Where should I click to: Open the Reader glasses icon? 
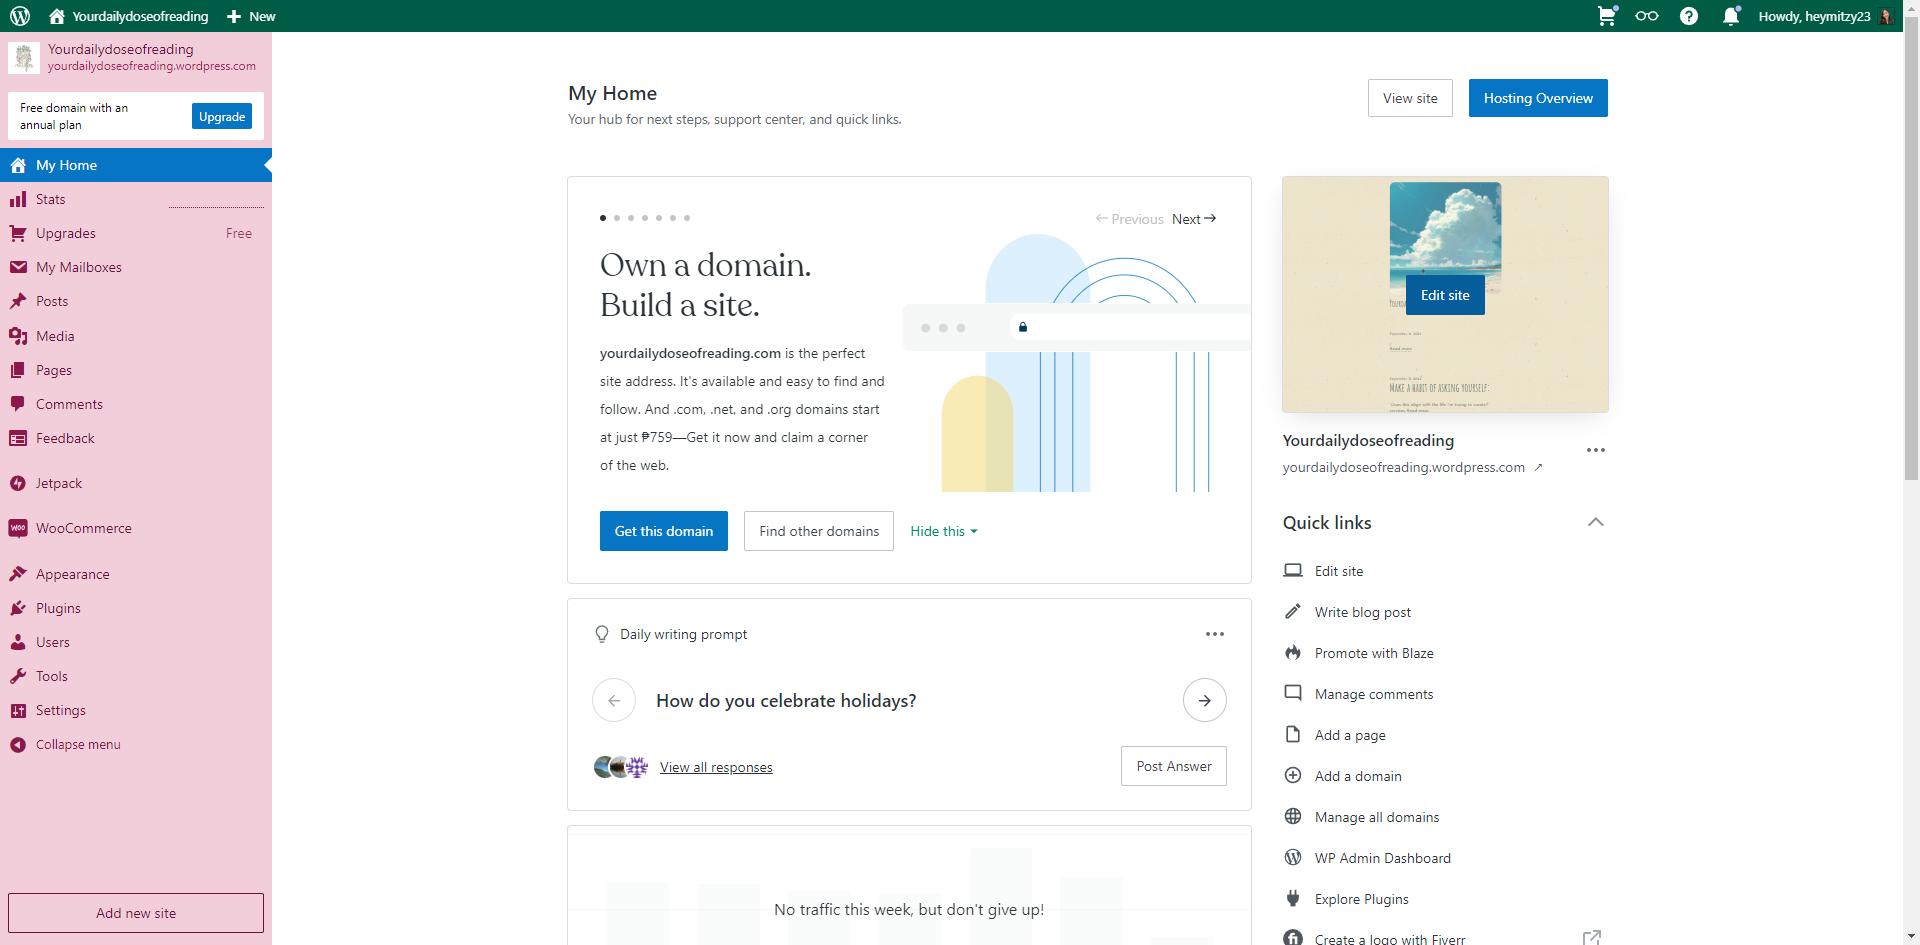(1647, 16)
